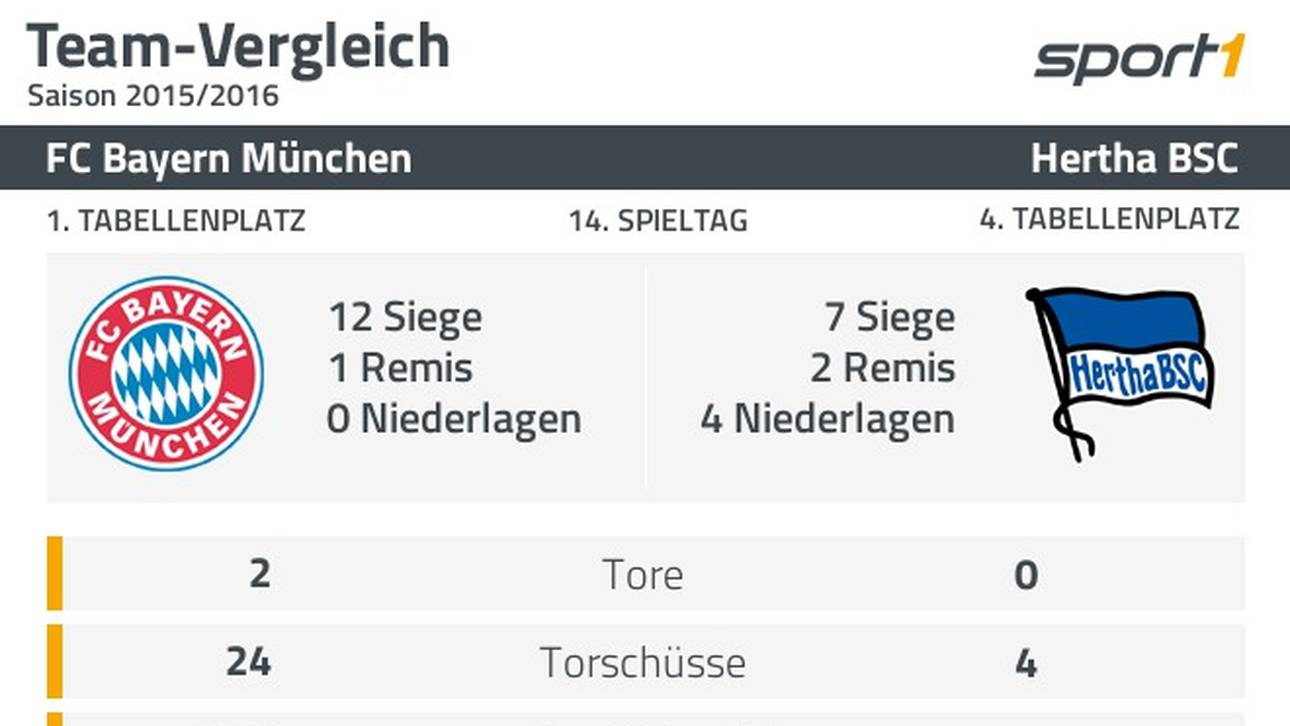Click the Saison 2015/2016 subtitle
Image resolution: width=1290 pixels, height=726 pixels.
(x=153, y=96)
